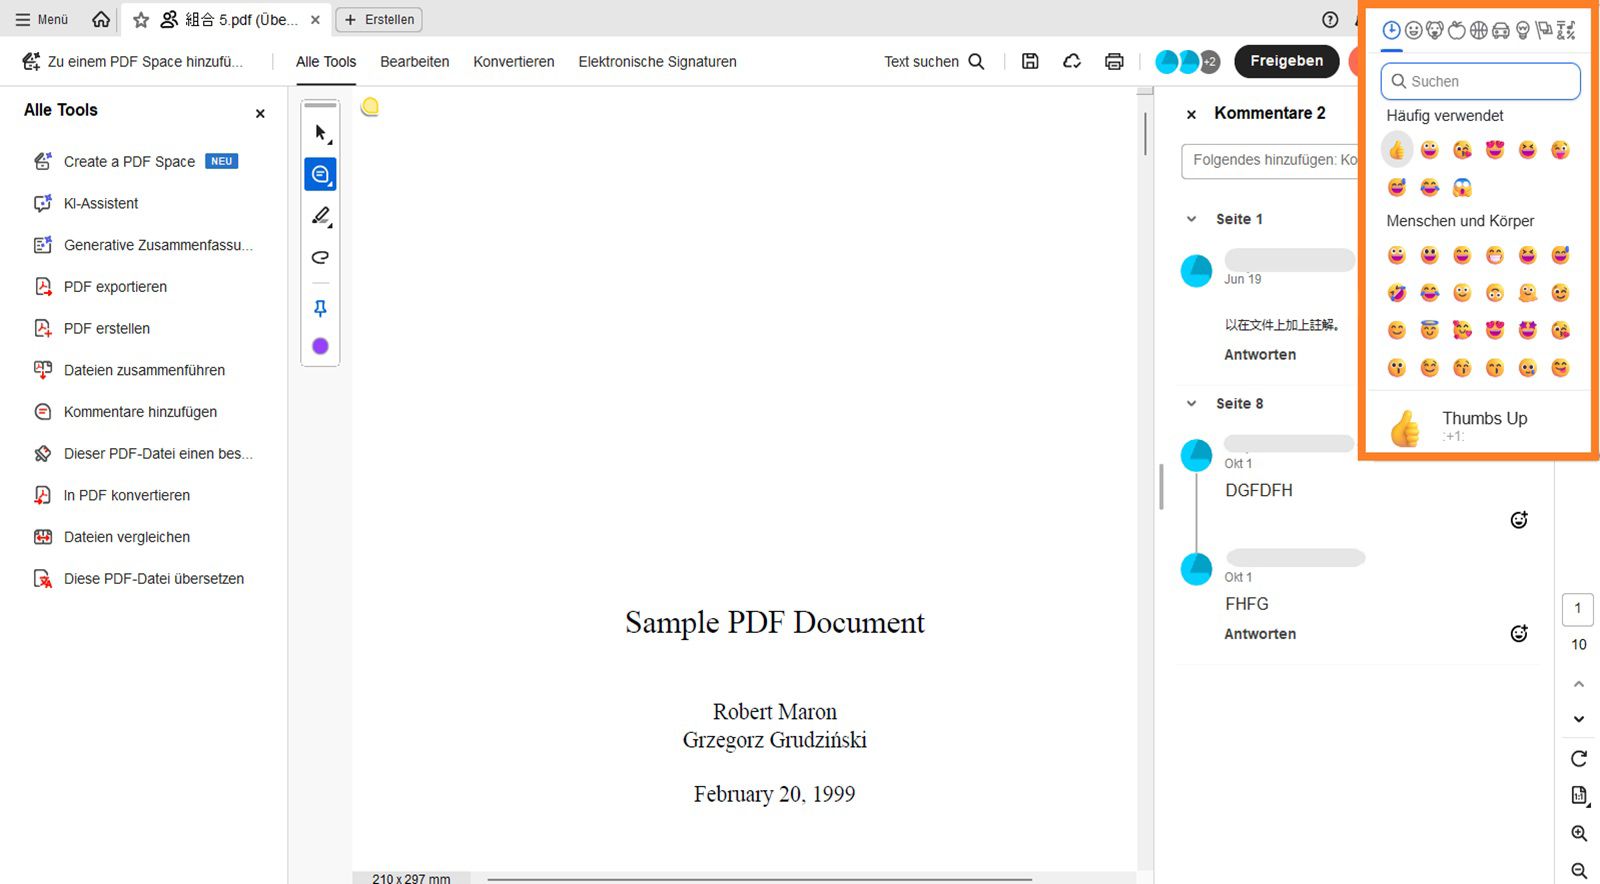Image resolution: width=1600 pixels, height=884 pixels.
Task: Go to previous page with up chevron
Action: point(1579,684)
